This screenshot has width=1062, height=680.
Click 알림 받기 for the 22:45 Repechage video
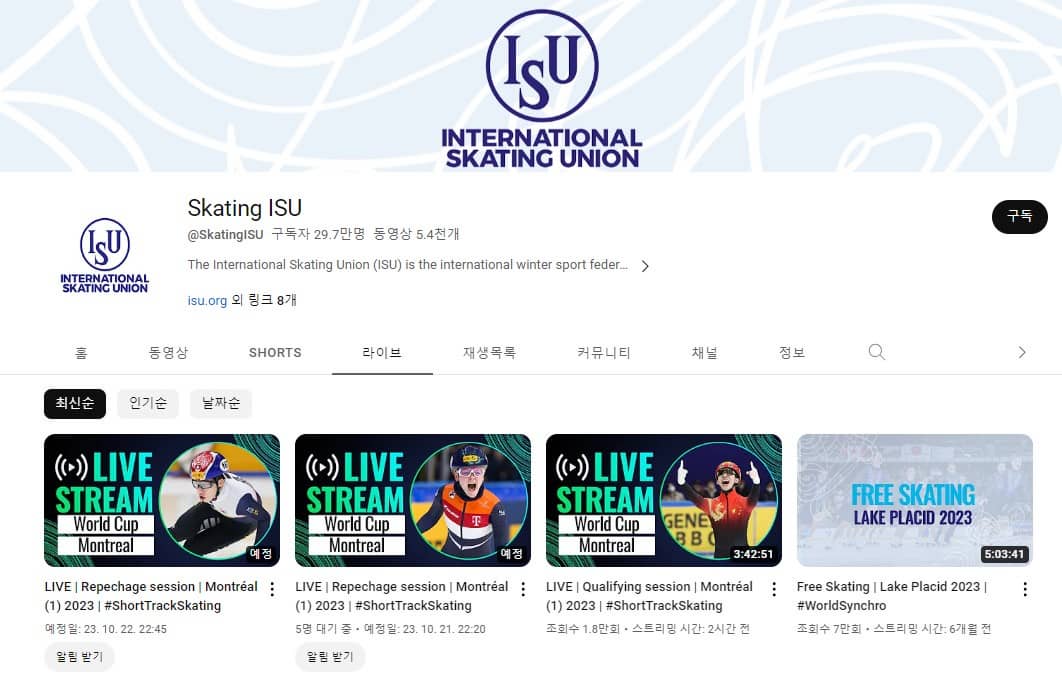(79, 657)
